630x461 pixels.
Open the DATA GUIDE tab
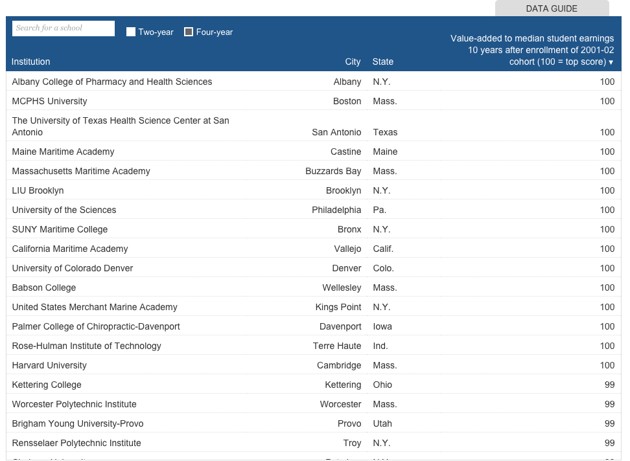(551, 8)
